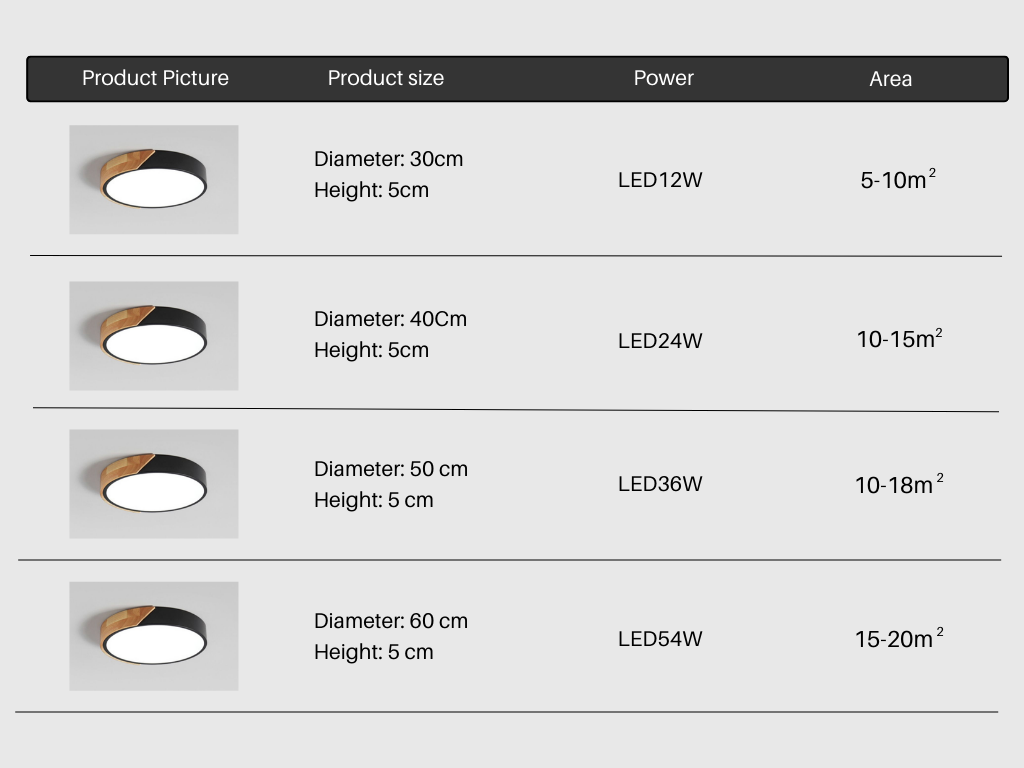Click the LED36W power value
This screenshot has height=768, width=1024.
[660, 484]
